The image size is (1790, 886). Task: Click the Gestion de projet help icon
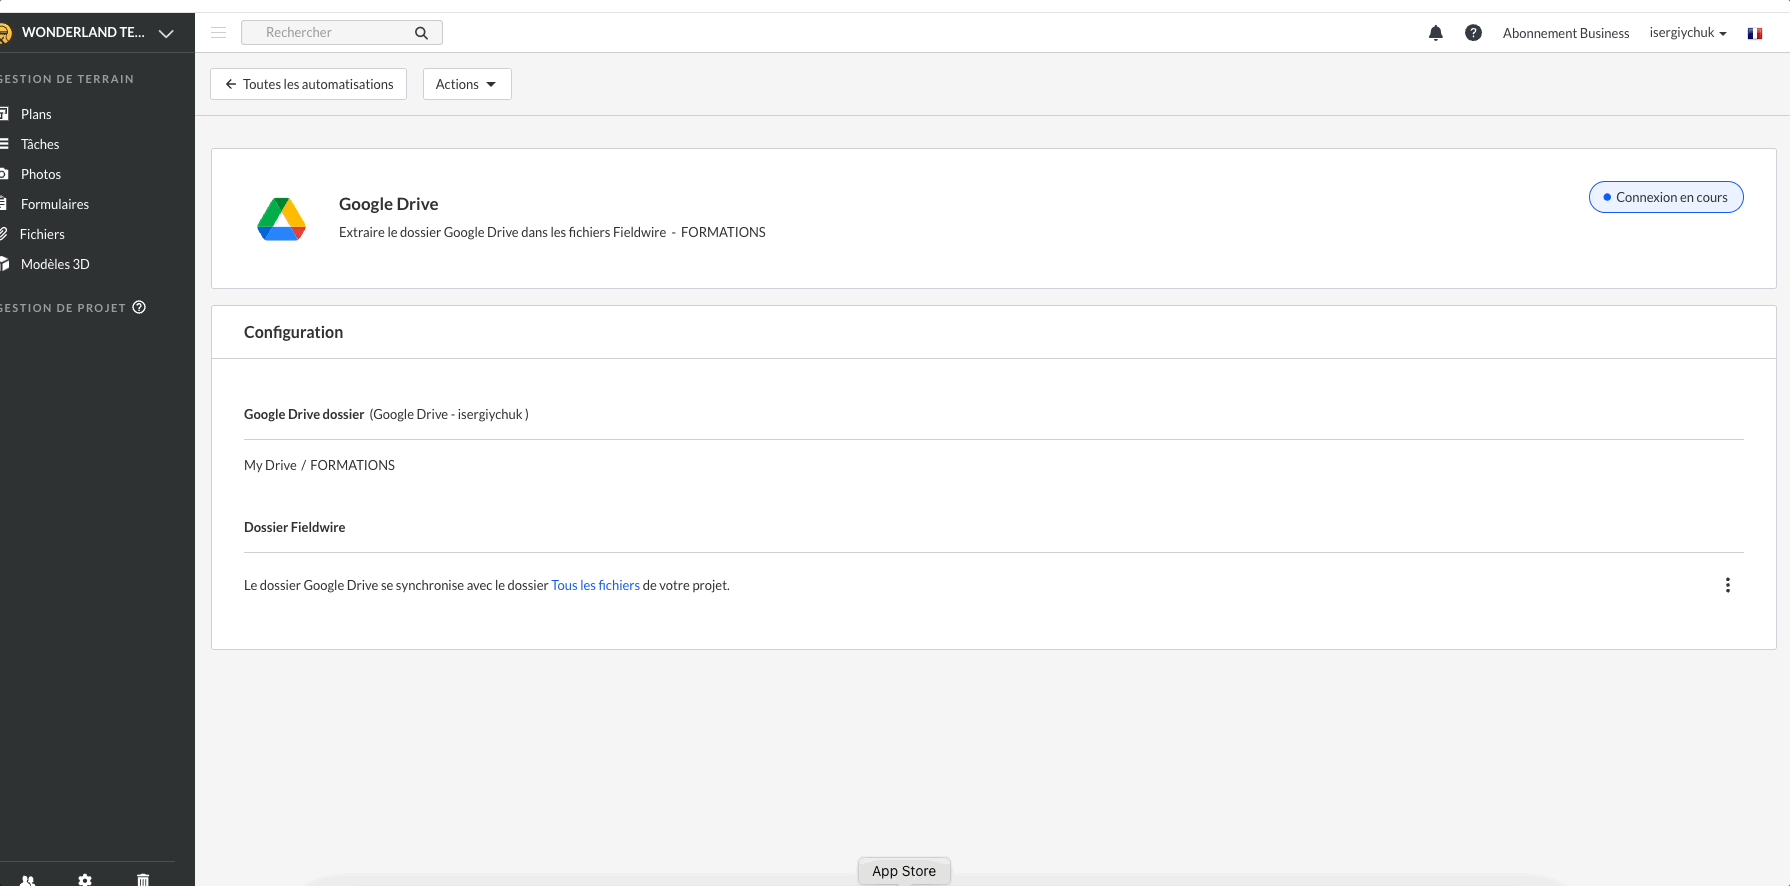pos(139,307)
